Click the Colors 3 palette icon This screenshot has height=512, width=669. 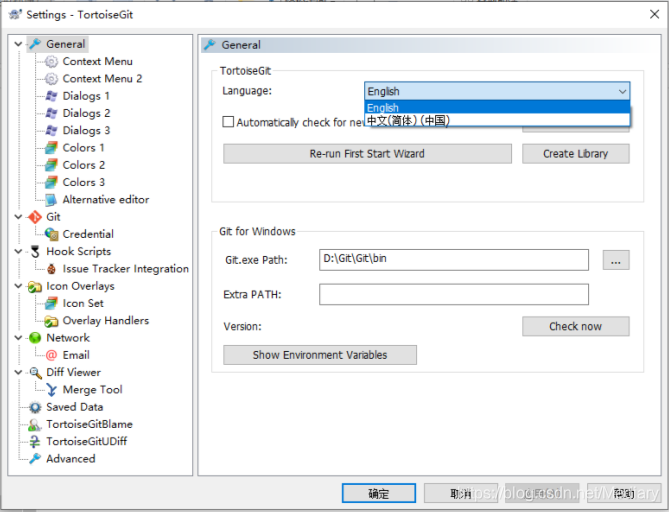51,182
